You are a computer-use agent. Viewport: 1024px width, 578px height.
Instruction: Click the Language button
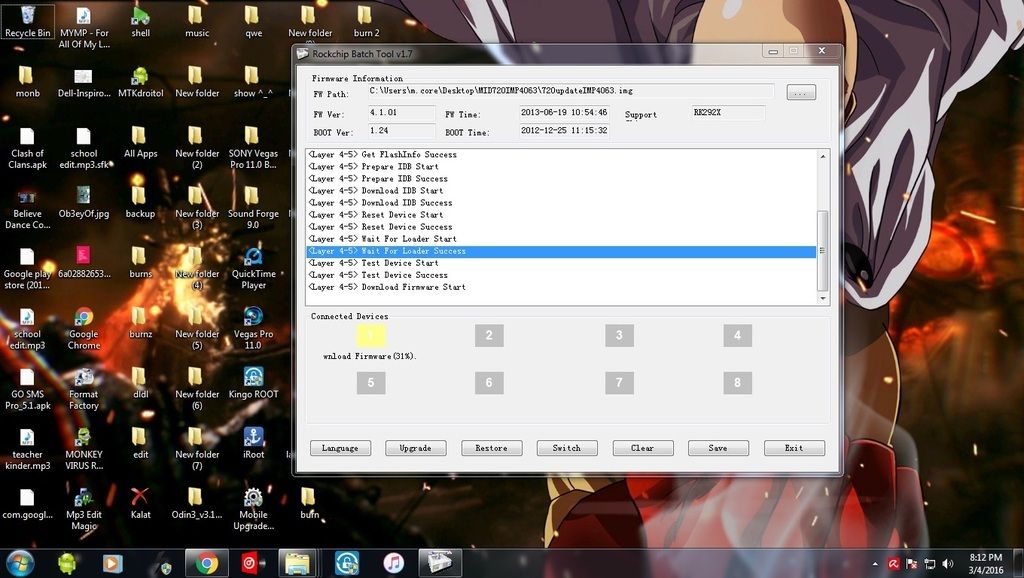(340, 448)
